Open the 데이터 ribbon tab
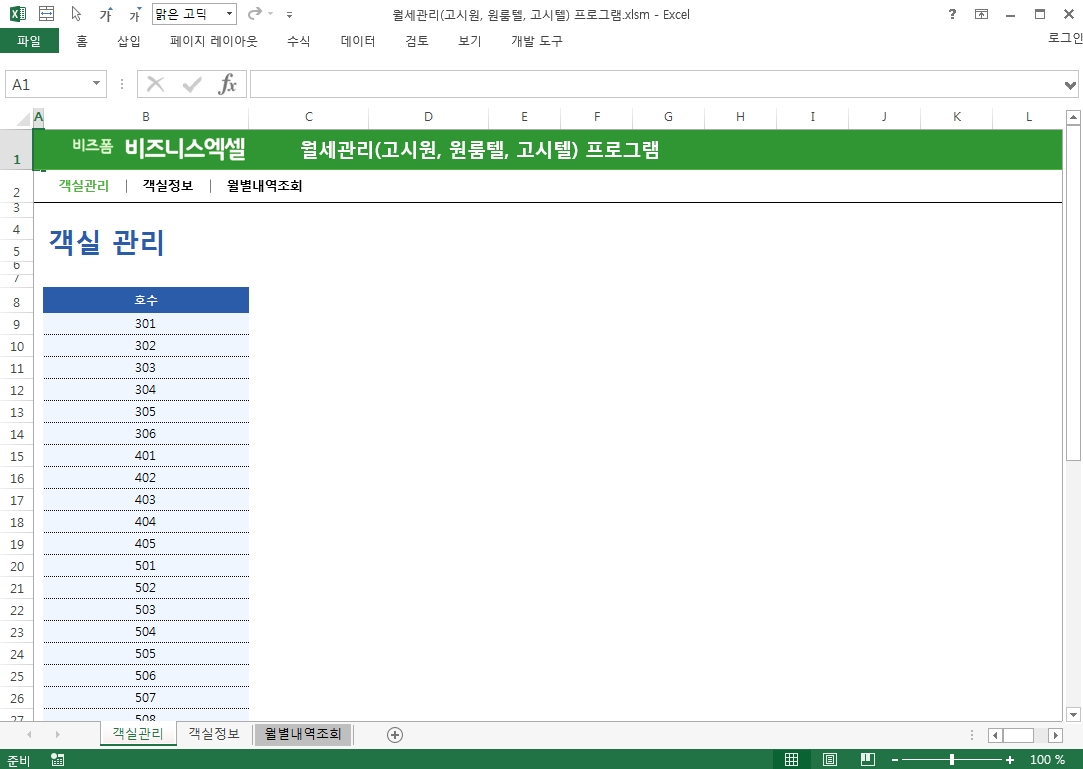This screenshot has width=1083, height=769. coord(358,41)
